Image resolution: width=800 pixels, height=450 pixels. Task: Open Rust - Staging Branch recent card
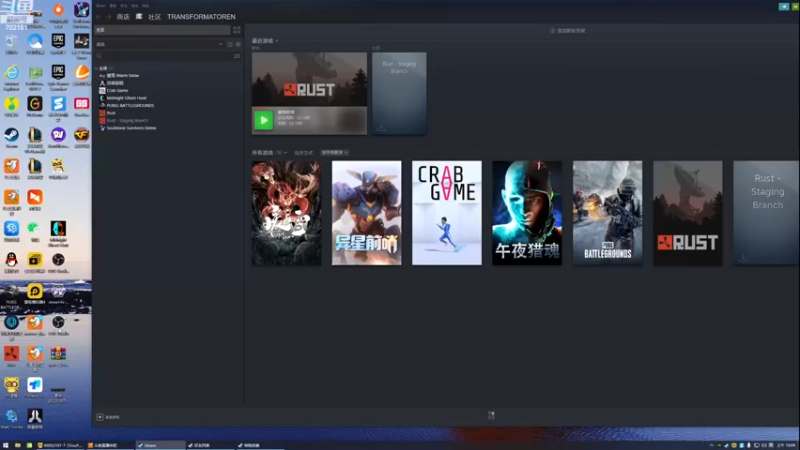399,93
